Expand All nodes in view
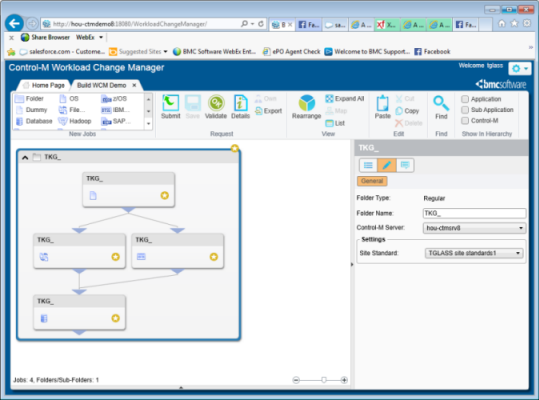 click(344, 99)
